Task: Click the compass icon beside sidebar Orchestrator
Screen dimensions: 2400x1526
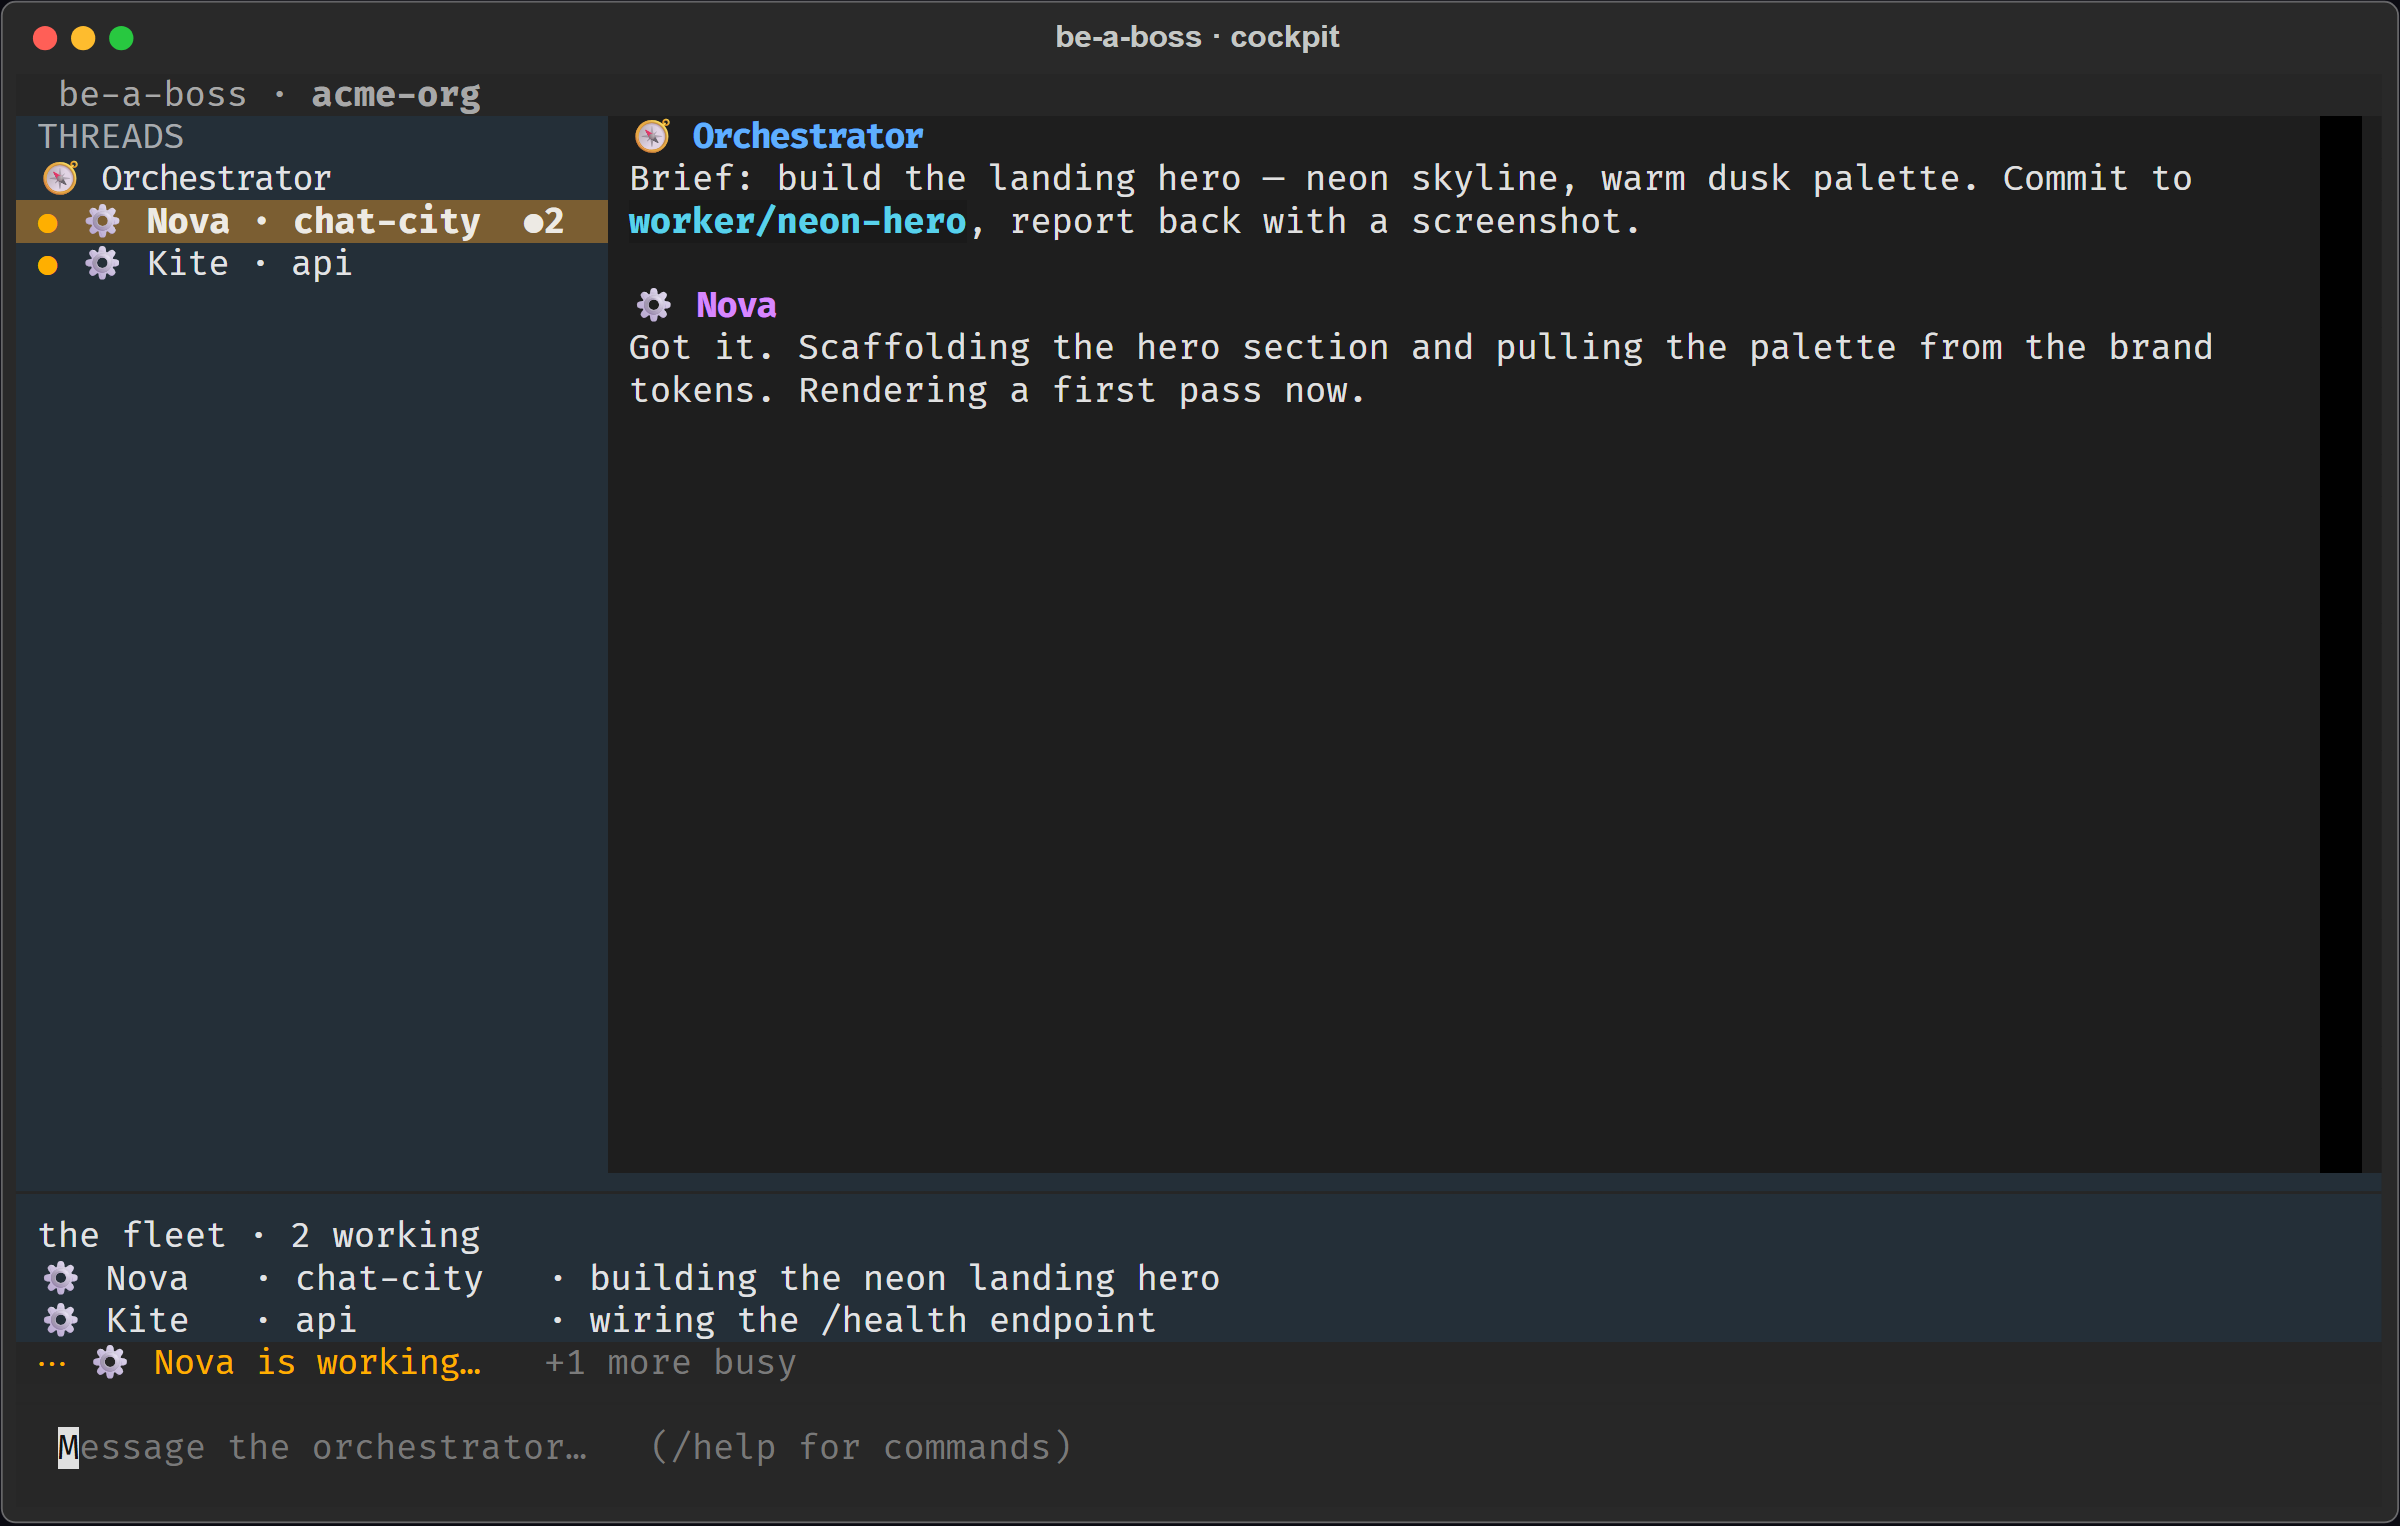Action: [61, 178]
